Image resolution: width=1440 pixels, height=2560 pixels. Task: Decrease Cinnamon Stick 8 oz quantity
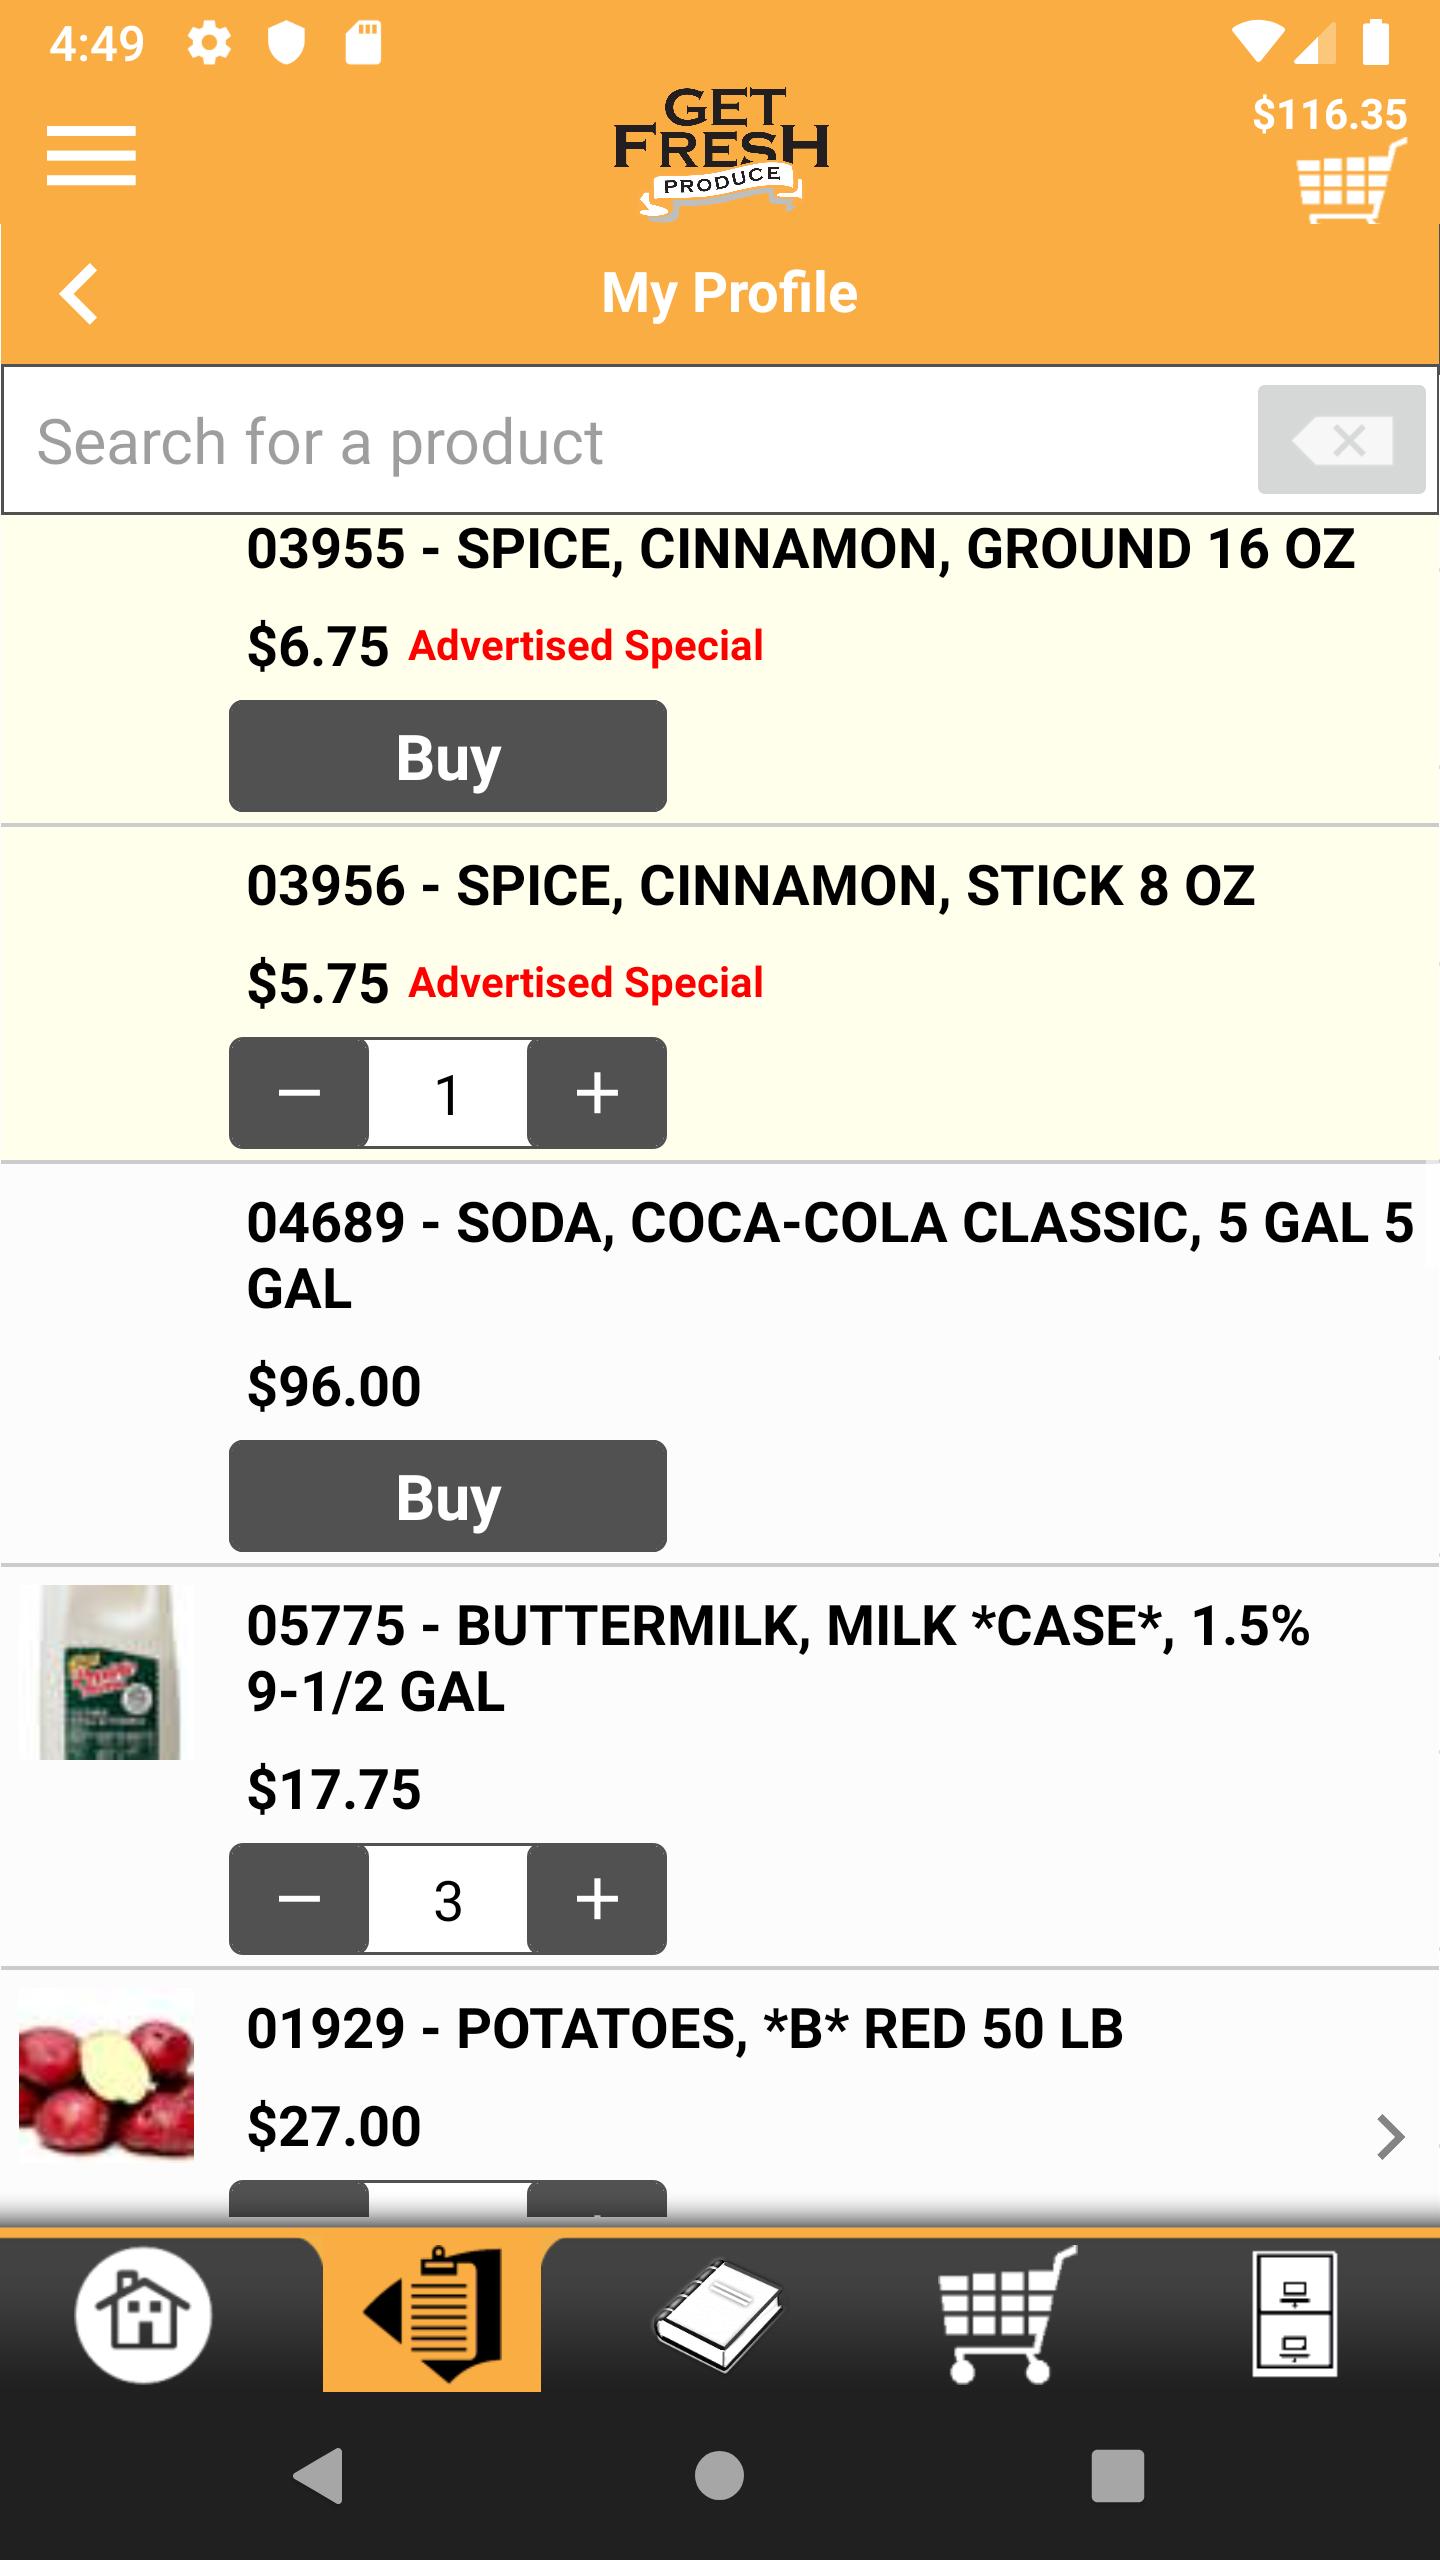coord(299,1092)
